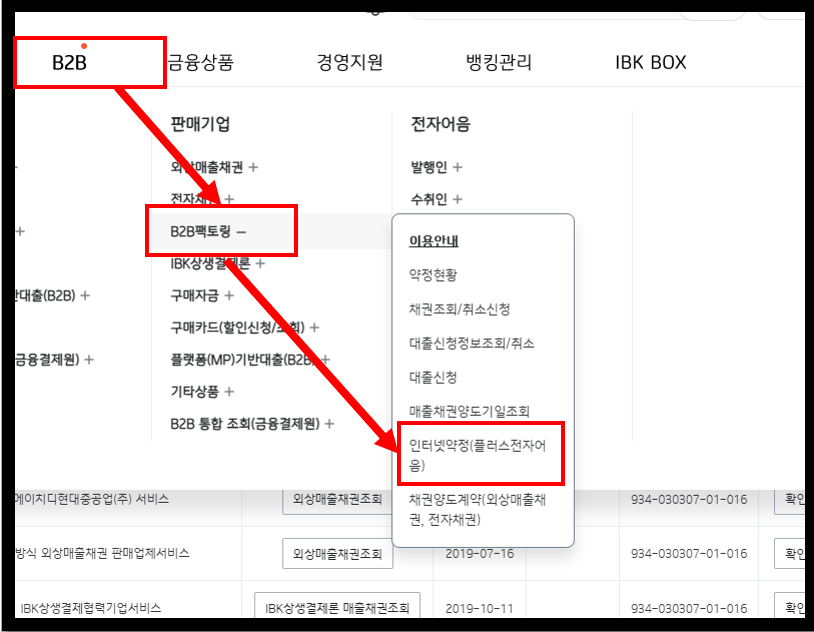The width and height of the screenshot is (814, 632).
Task: Open the 경영지원 top menu
Action: (x=349, y=62)
